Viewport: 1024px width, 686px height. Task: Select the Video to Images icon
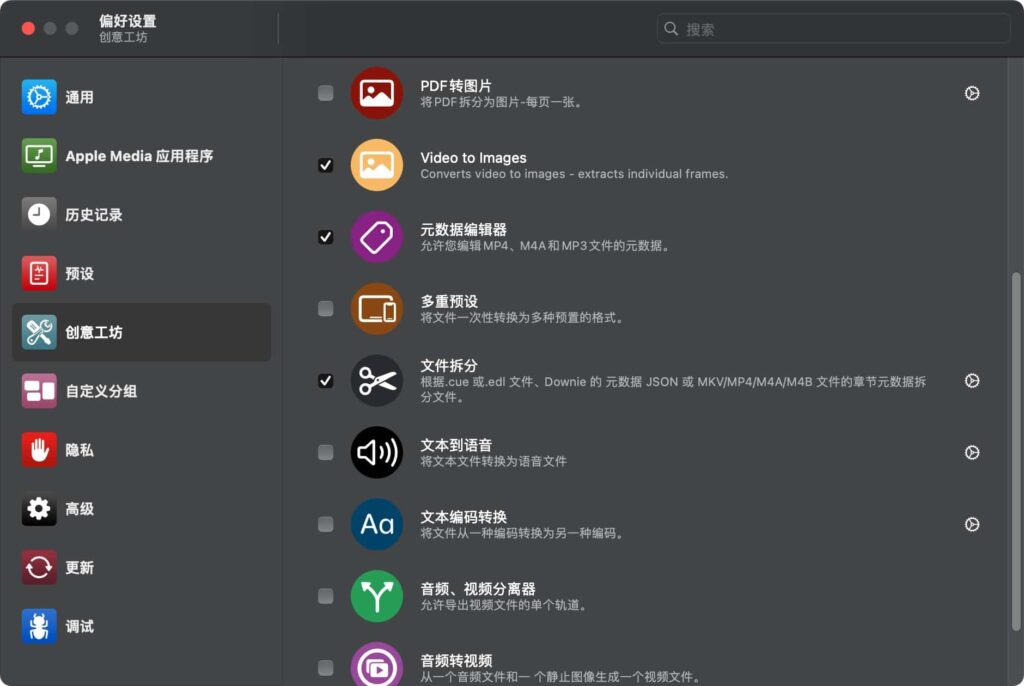[376, 165]
